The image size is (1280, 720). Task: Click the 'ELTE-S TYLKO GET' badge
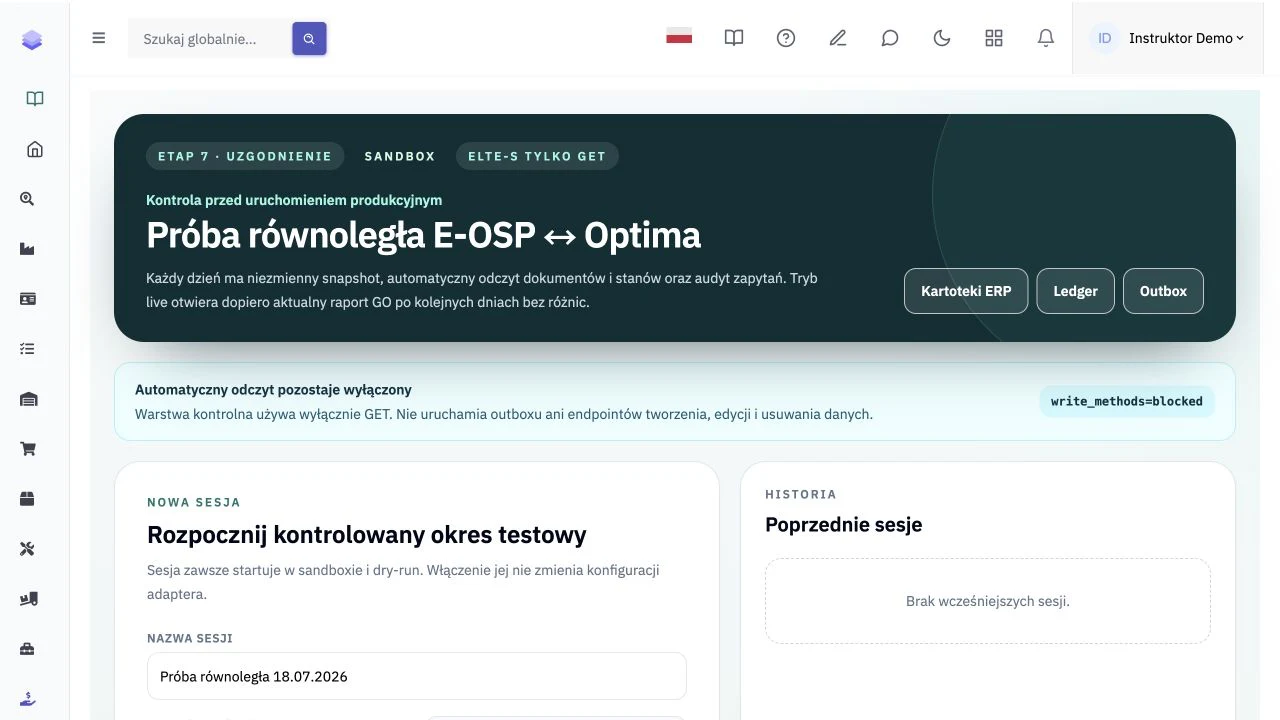[x=537, y=156]
